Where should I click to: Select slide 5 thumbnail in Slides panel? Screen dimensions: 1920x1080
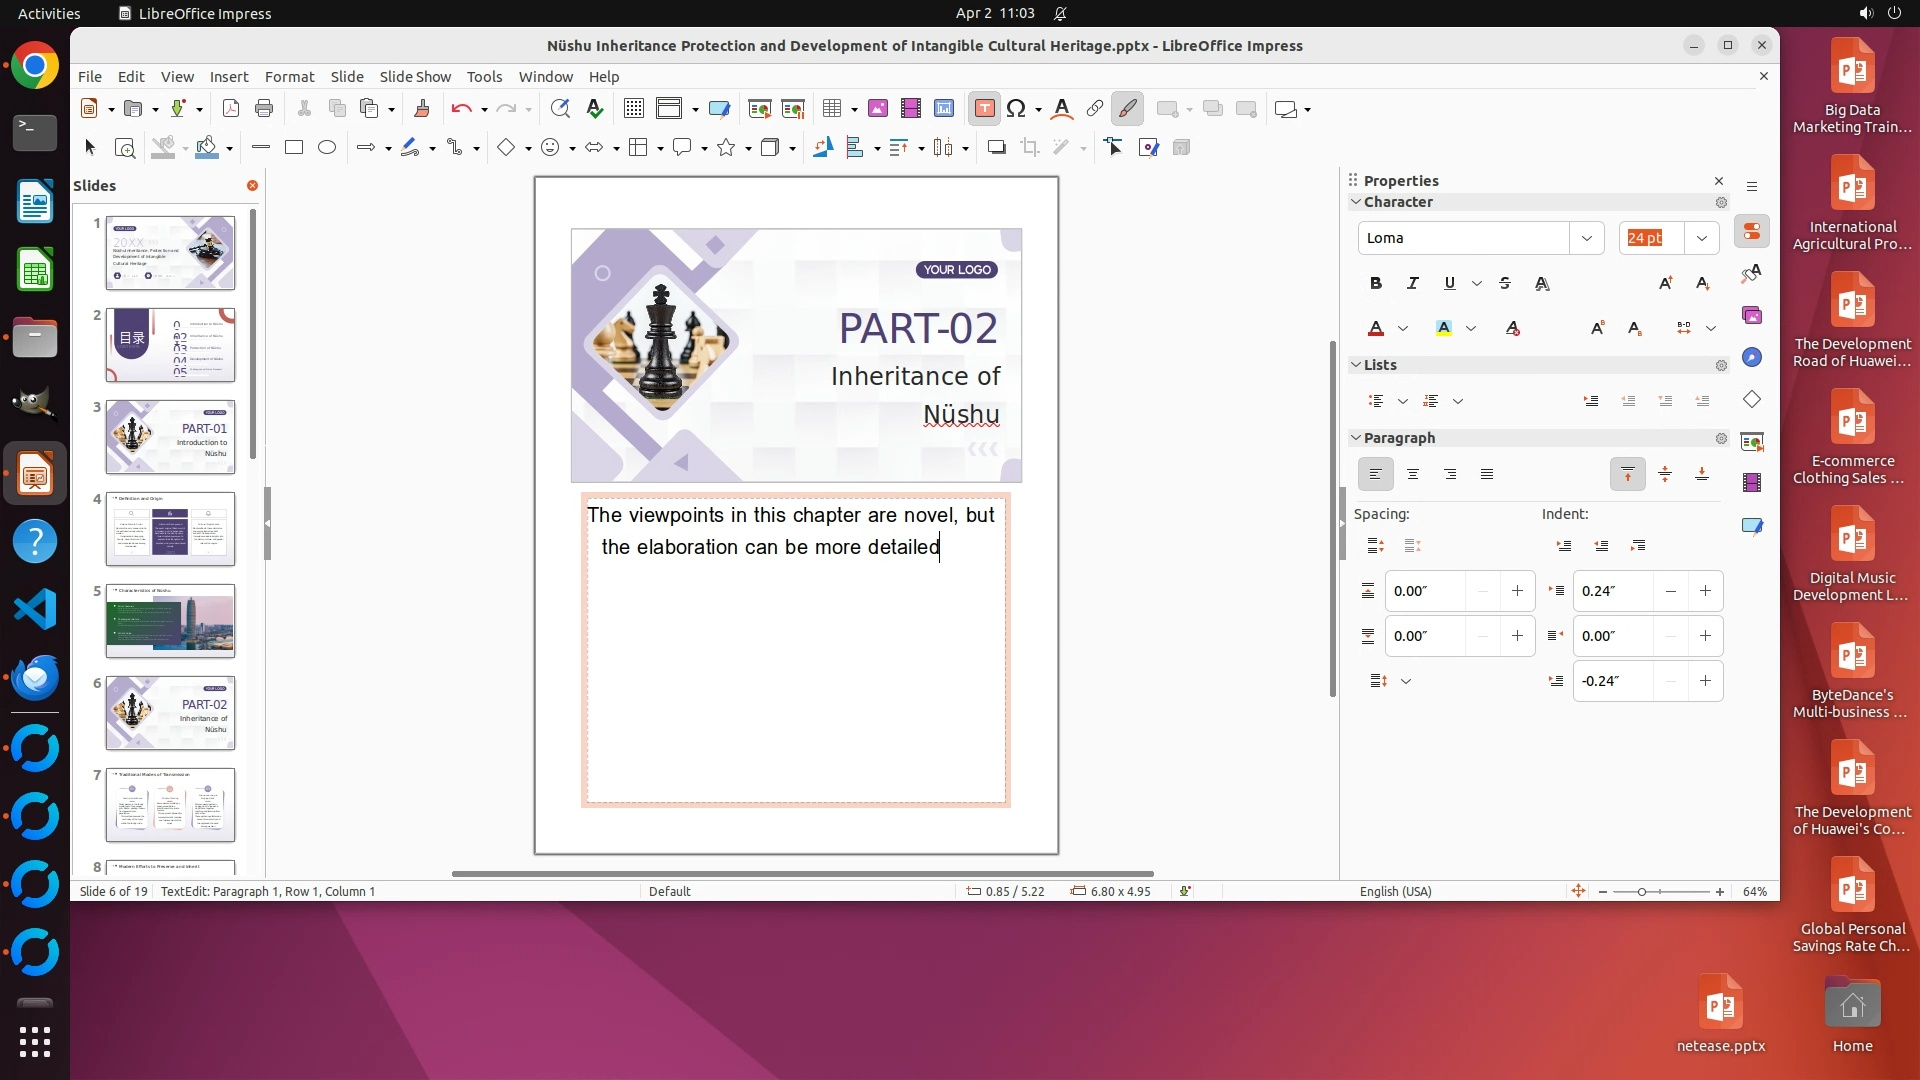170,621
